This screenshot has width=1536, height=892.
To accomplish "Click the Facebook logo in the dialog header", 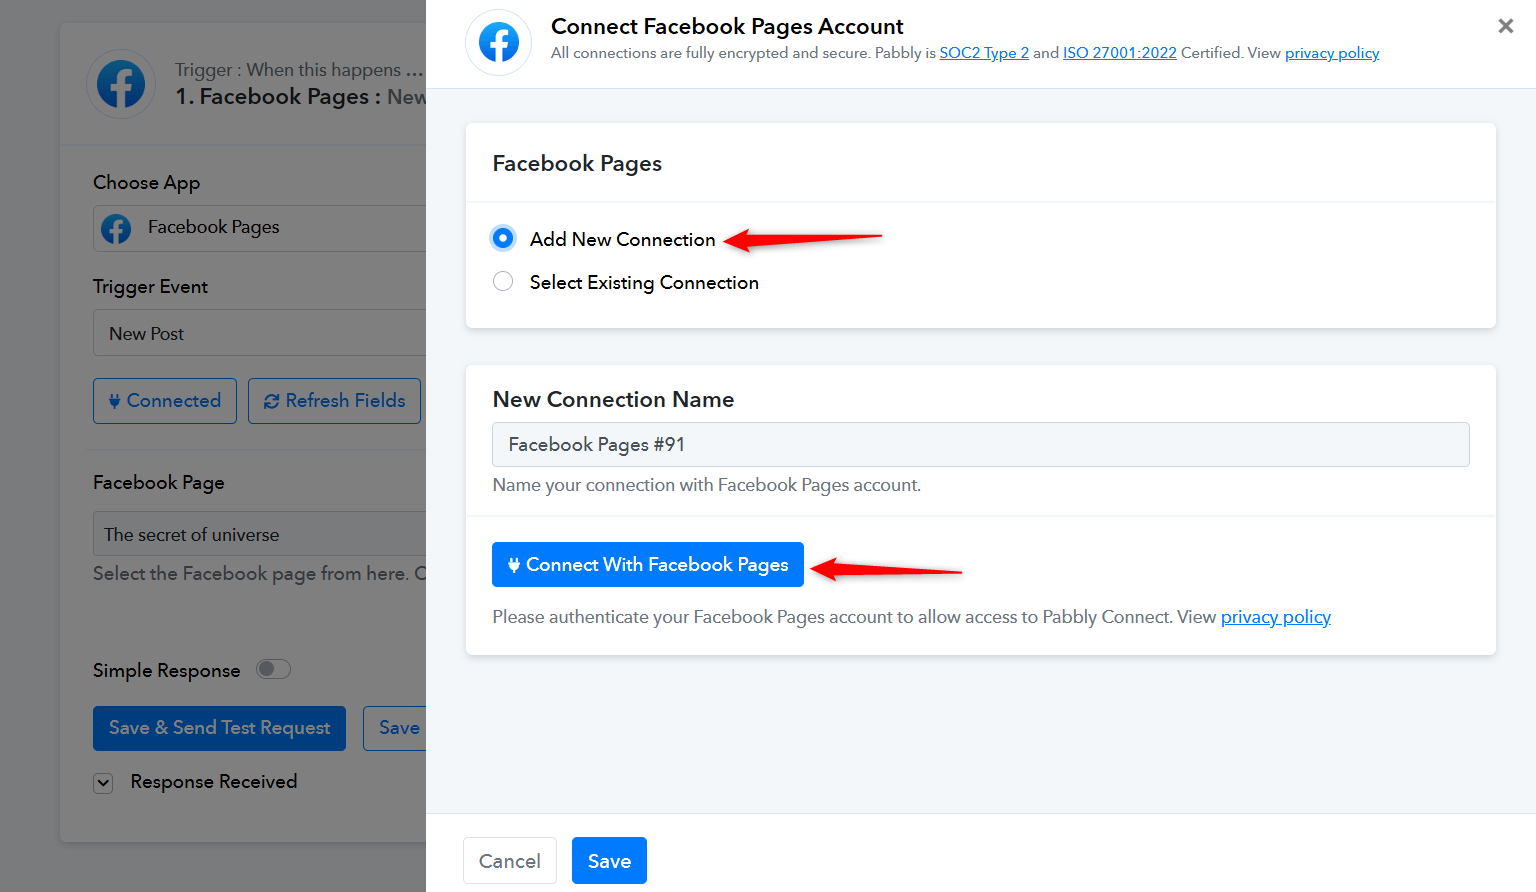I will click(499, 43).
